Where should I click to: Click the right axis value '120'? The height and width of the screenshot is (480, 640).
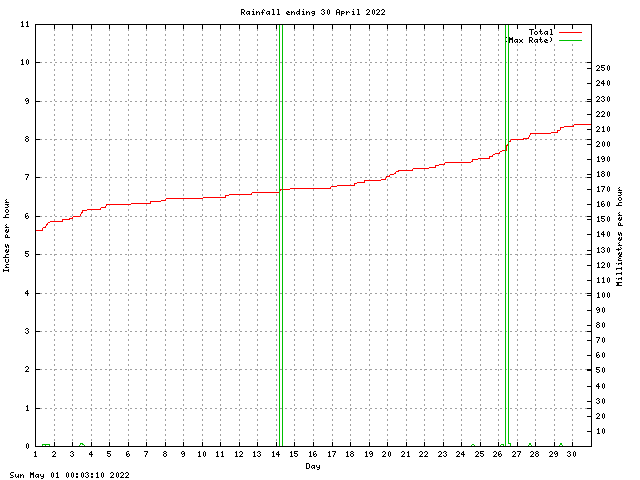click(603, 265)
